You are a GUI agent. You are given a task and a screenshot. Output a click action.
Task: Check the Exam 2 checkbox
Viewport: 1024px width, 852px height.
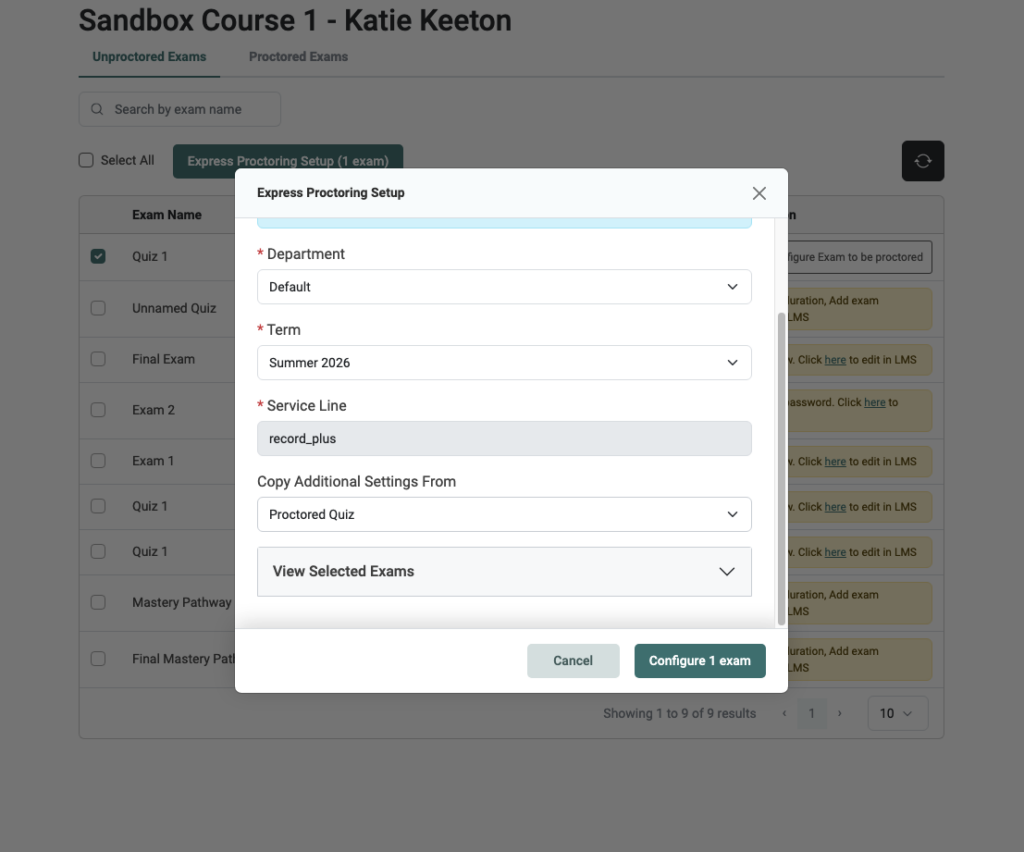pos(98,410)
